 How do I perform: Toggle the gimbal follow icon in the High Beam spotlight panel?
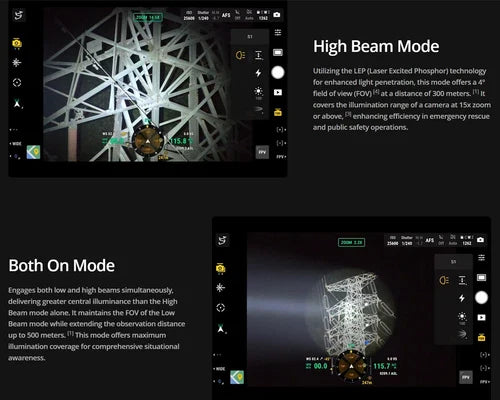[x=259, y=55]
